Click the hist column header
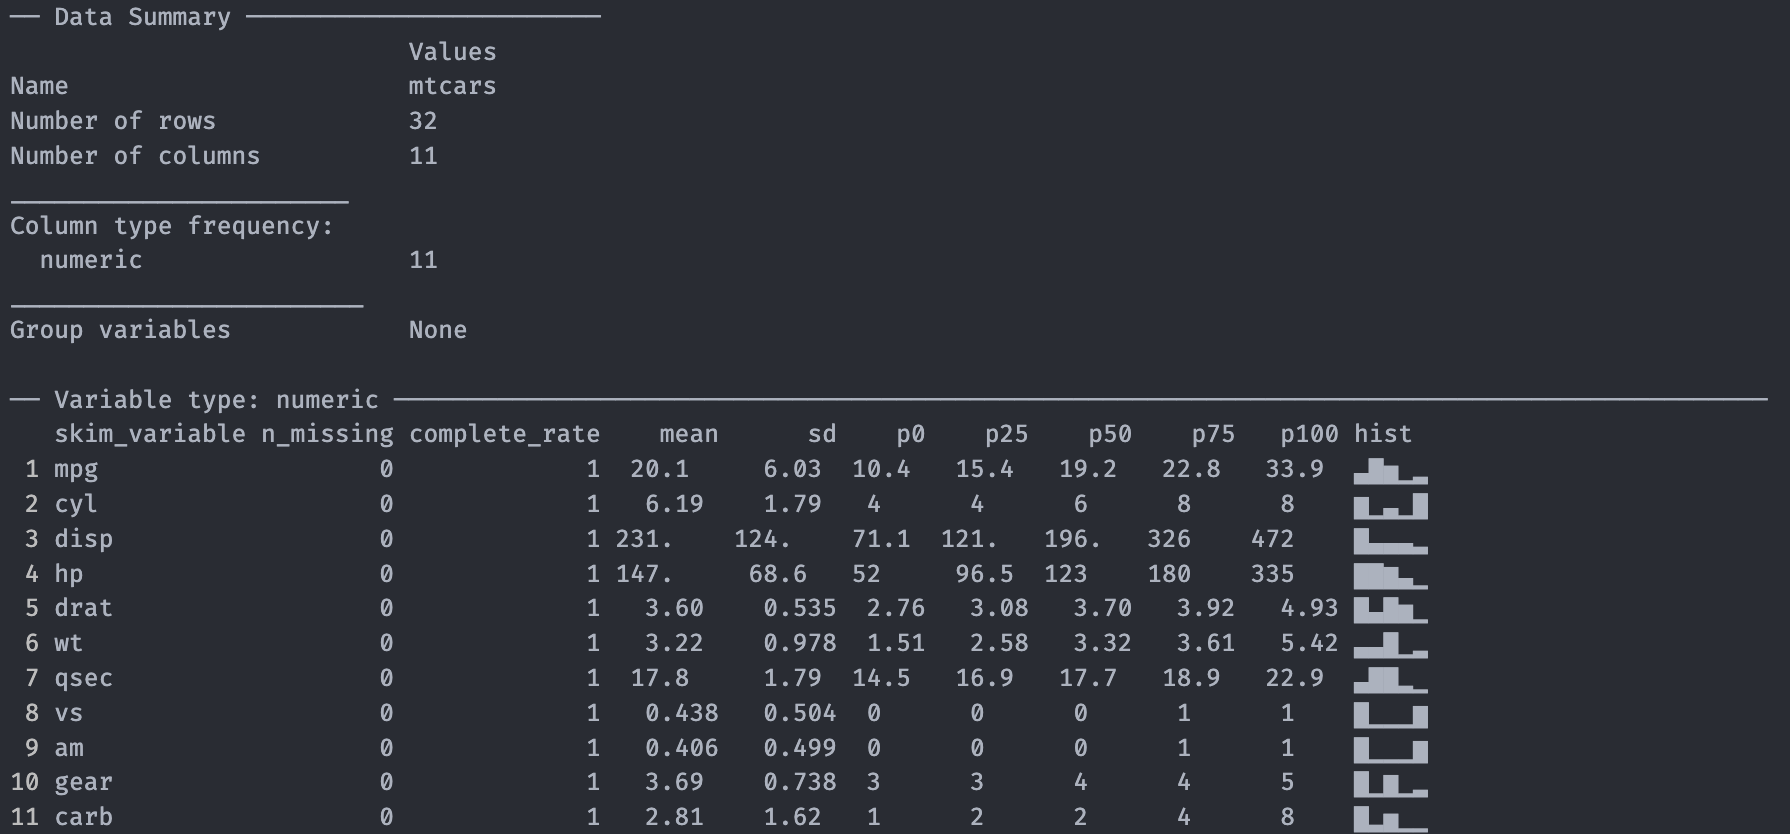 point(1382,434)
